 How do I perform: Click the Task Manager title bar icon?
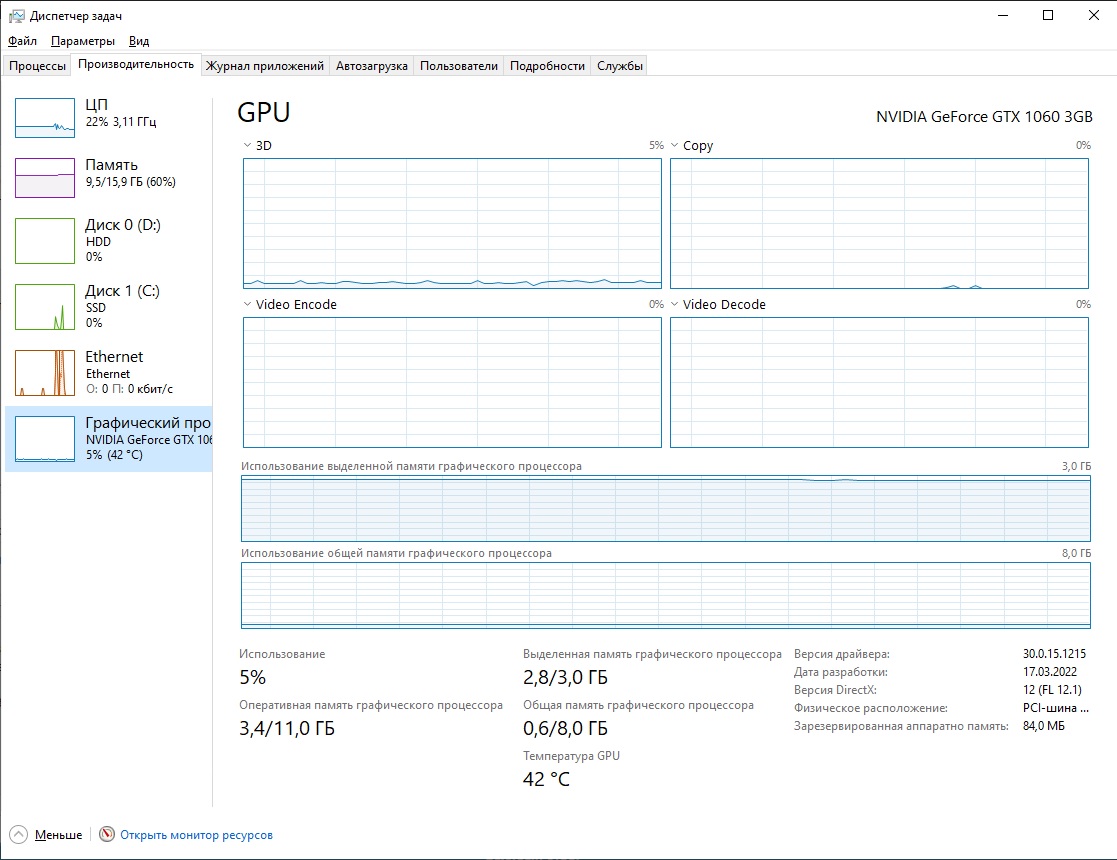pyautogui.click(x=17, y=16)
